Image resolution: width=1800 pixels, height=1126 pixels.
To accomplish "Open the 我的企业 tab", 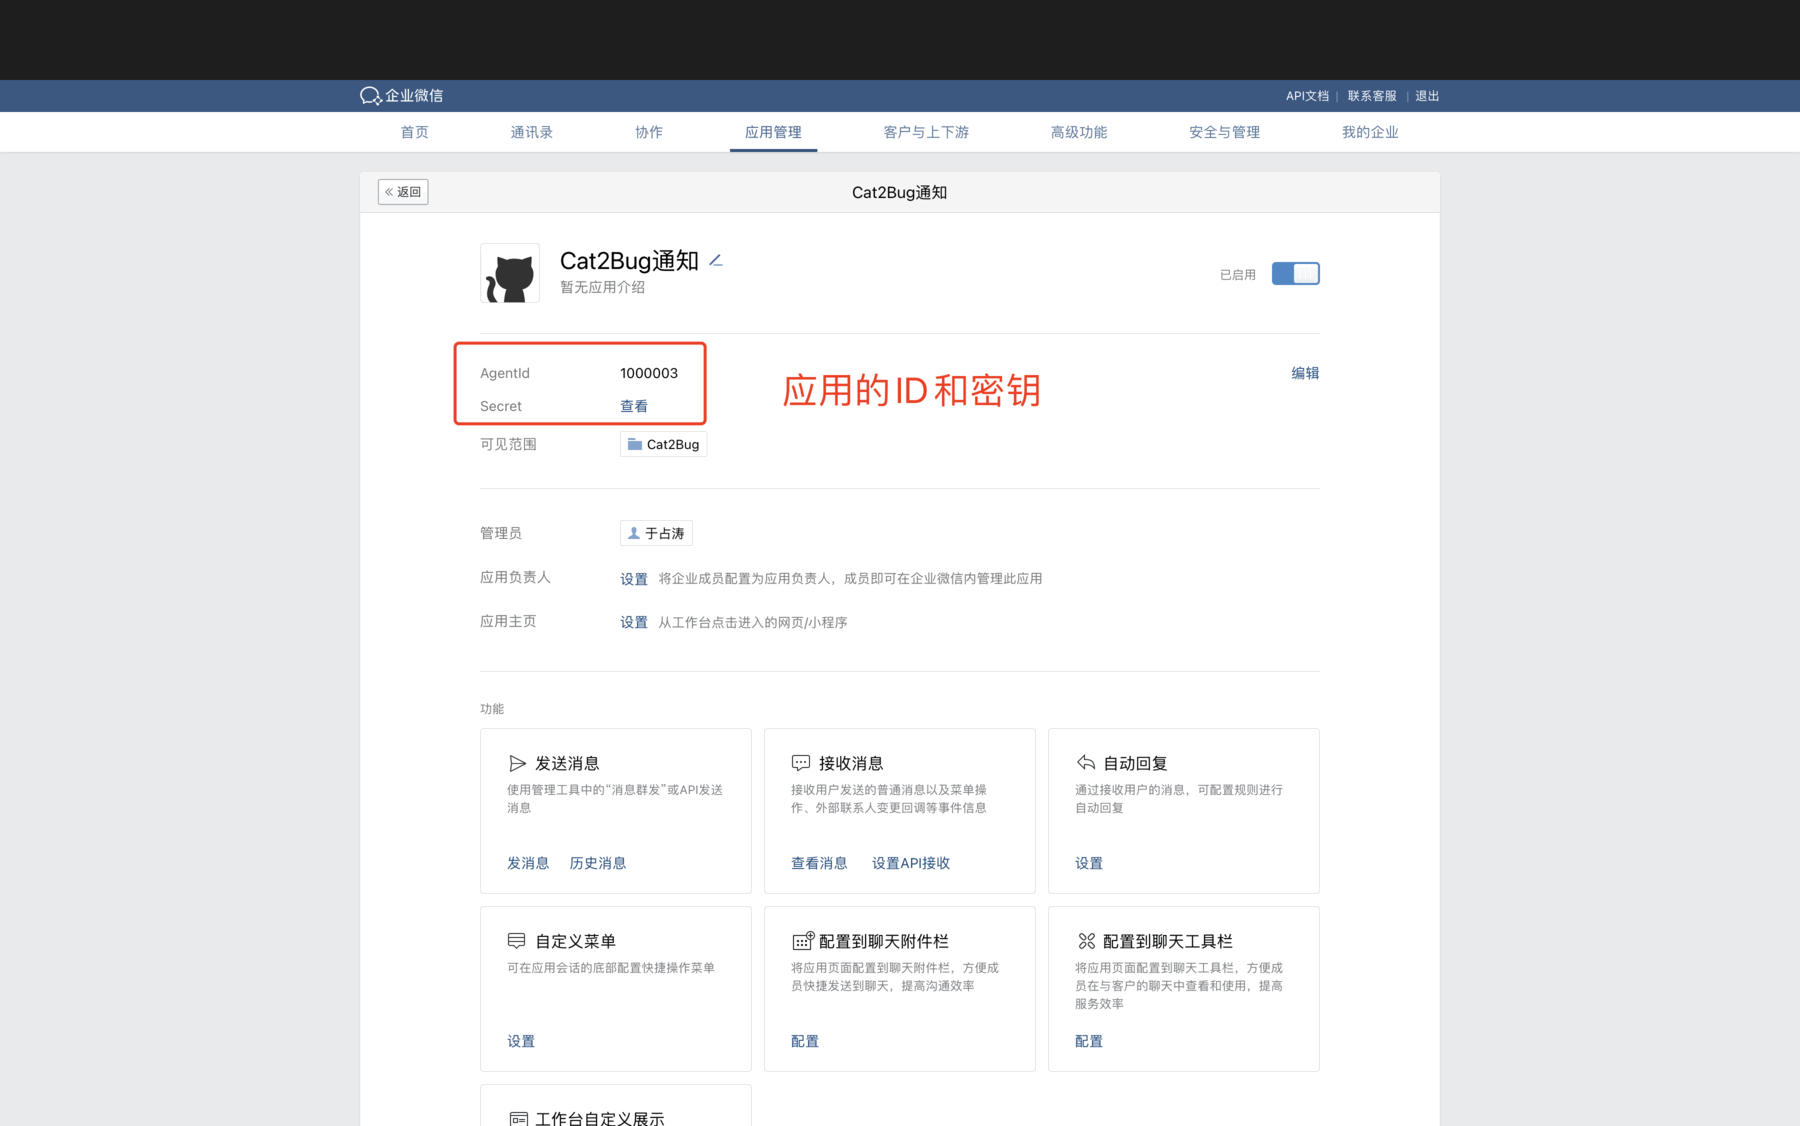I will pyautogui.click(x=1370, y=132).
